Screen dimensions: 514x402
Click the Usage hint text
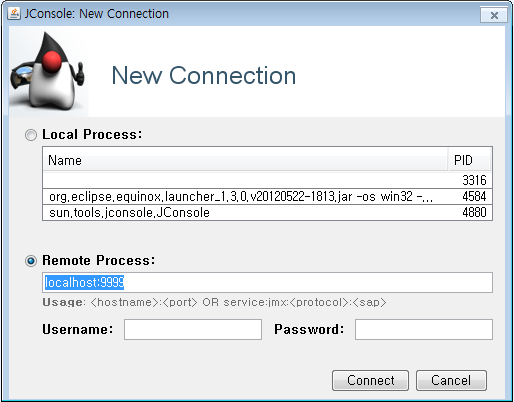pyautogui.click(x=214, y=302)
